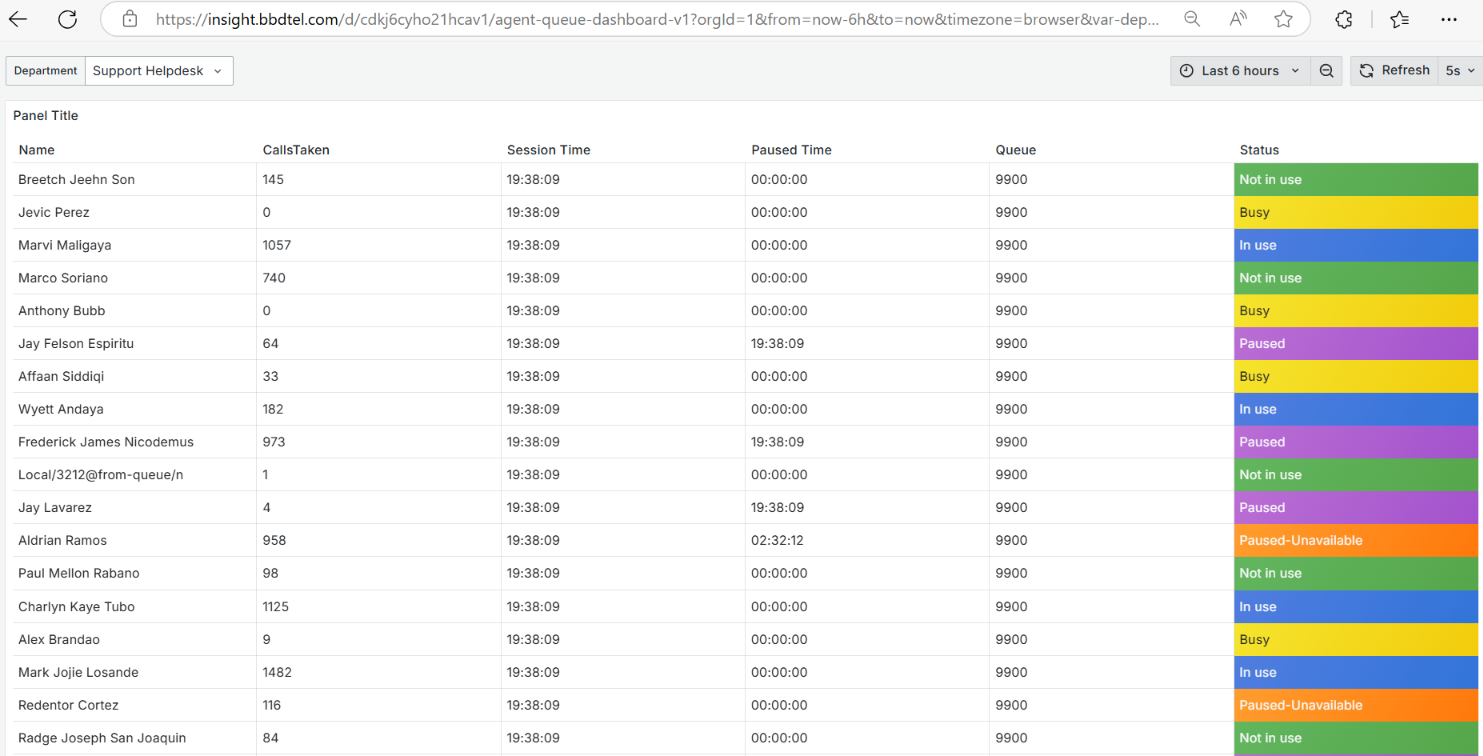Add page to favorites with star icon
Screen dimensions: 1483x756
pyautogui.click(x=1283, y=19)
